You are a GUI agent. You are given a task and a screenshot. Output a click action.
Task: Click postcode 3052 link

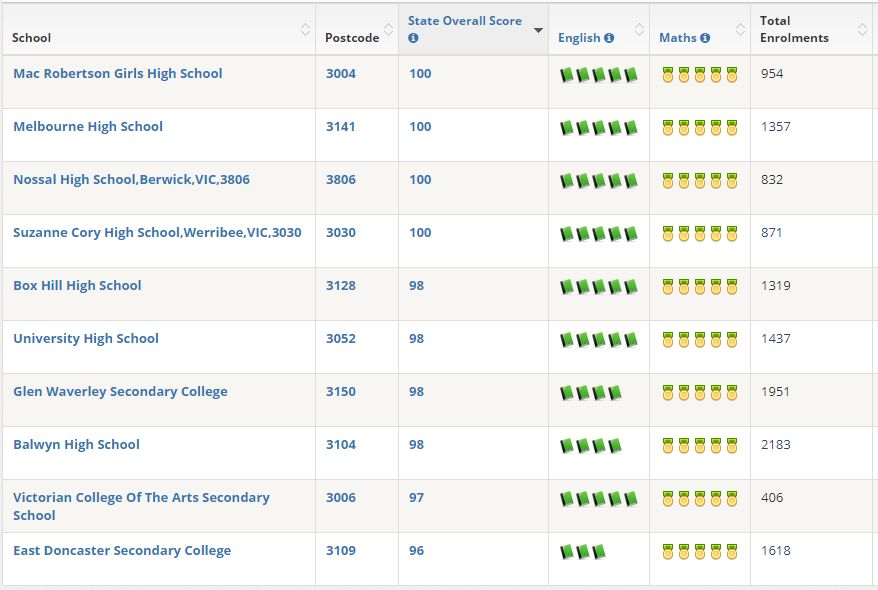click(341, 339)
